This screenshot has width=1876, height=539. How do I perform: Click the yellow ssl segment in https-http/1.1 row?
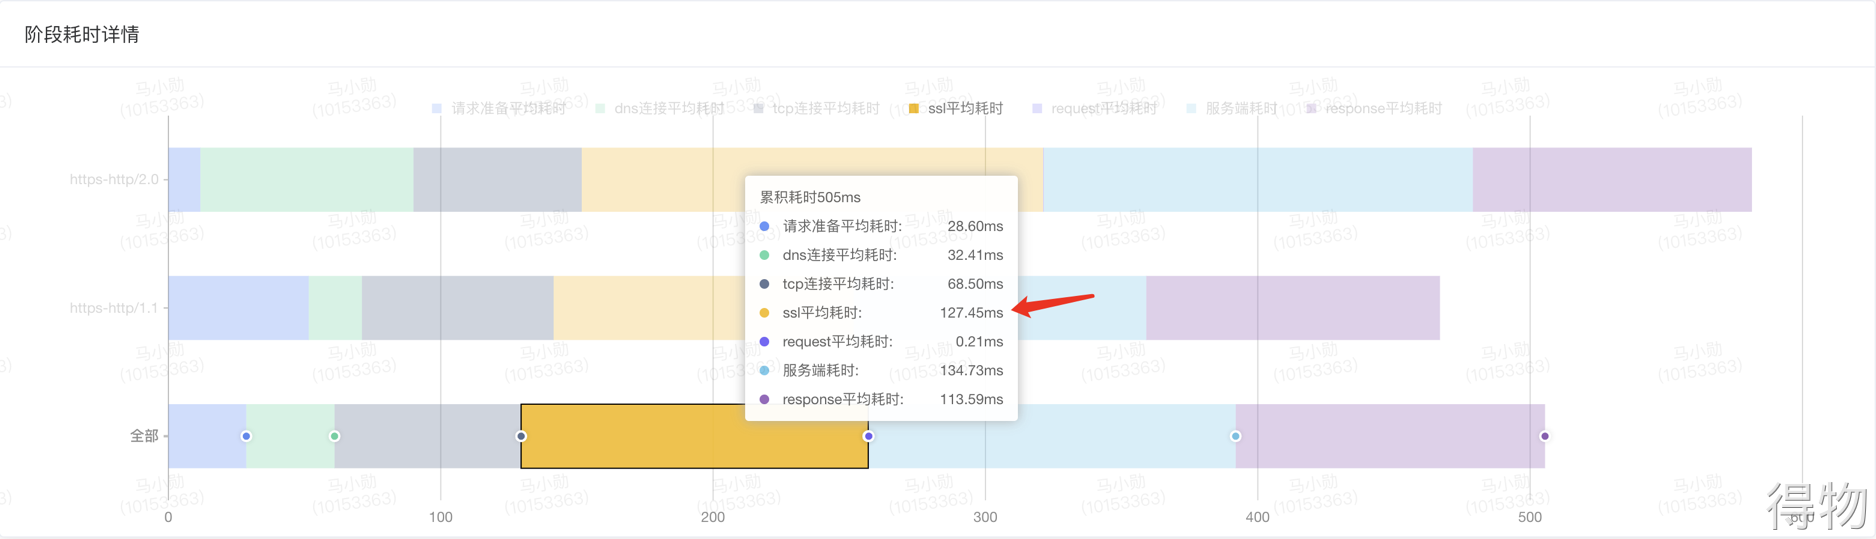[x=648, y=308]
